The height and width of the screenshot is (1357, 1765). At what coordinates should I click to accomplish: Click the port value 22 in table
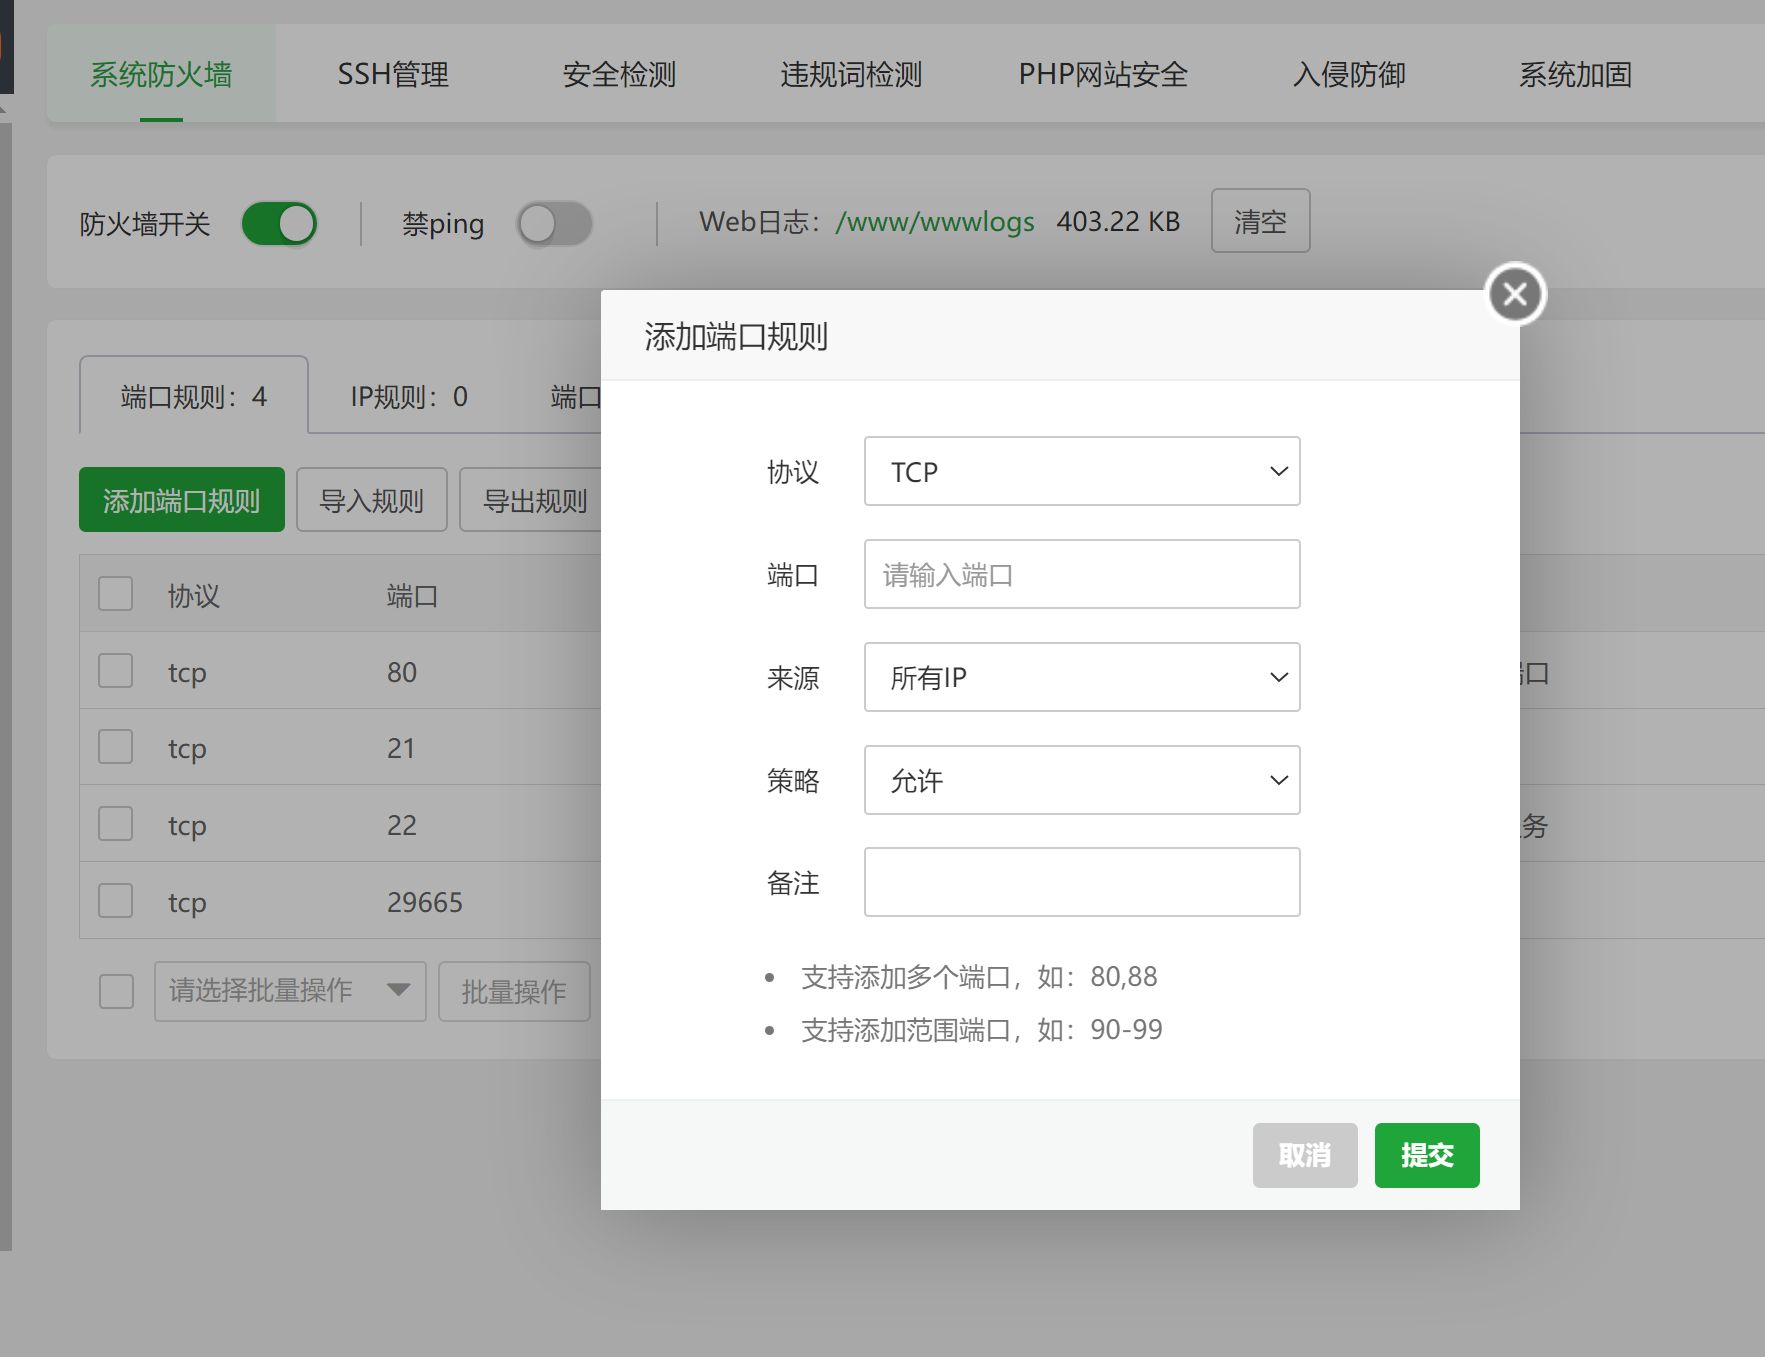point(402,825)
